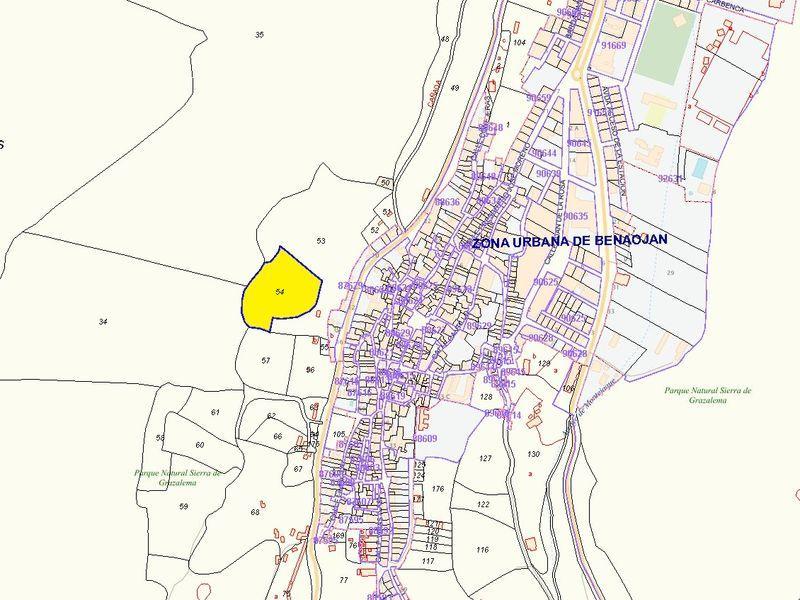Click parcel number 128
The height and width of the screenshot is (600, 800).
[x=486, y=396]
